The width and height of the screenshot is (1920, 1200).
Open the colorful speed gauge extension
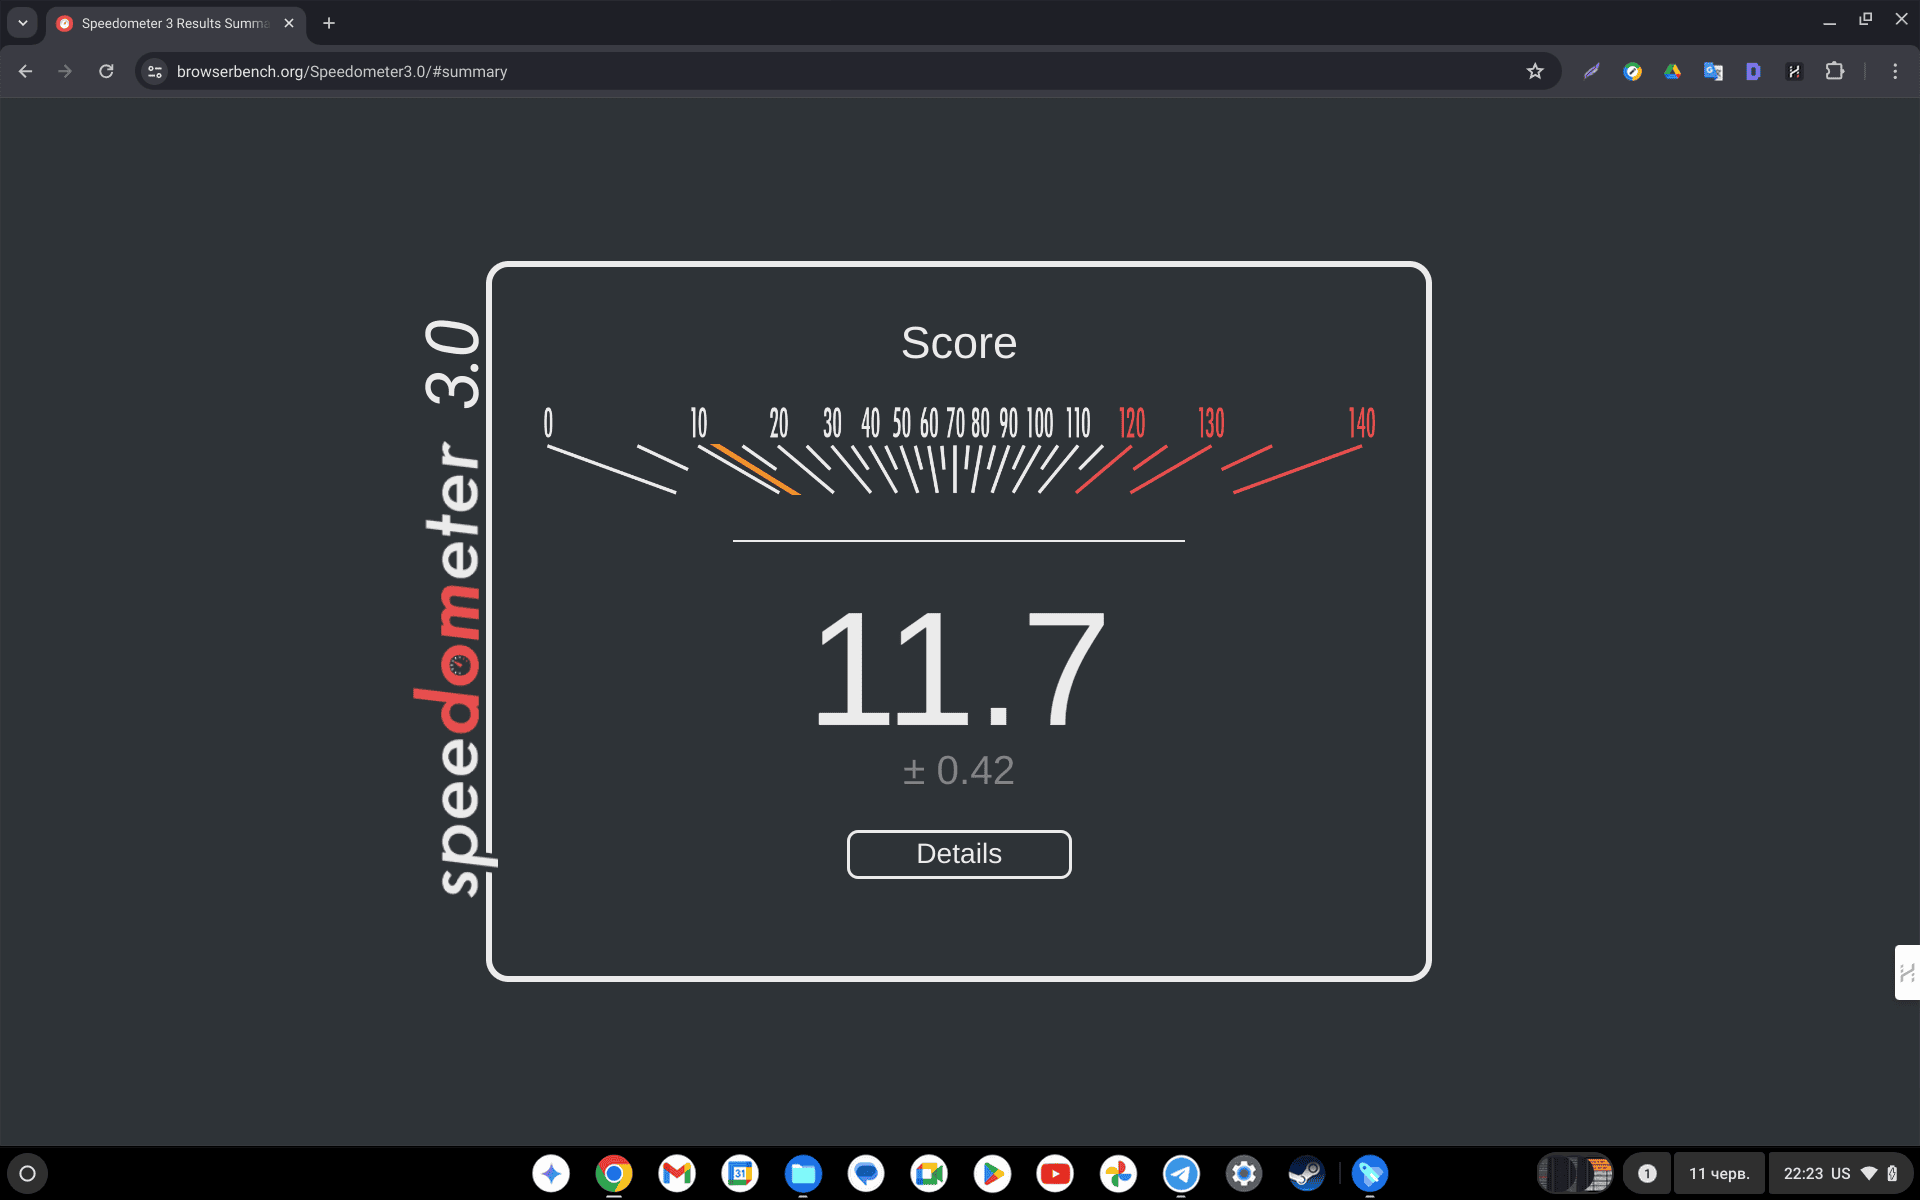1633,71
